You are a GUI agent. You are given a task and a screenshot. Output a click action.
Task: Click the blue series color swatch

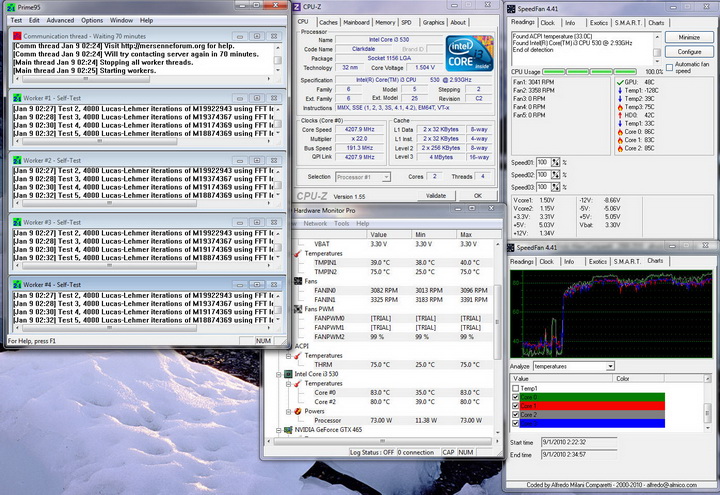click(x=592, y=423)
